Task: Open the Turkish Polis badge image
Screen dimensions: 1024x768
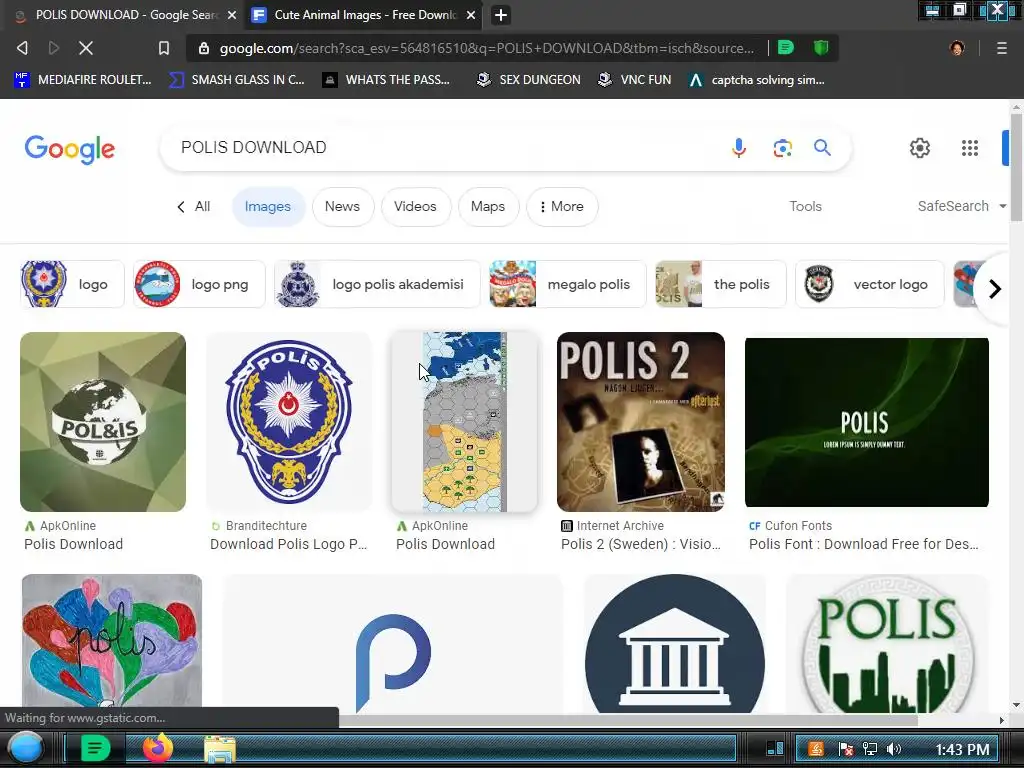Action: [x=289, y=422]
